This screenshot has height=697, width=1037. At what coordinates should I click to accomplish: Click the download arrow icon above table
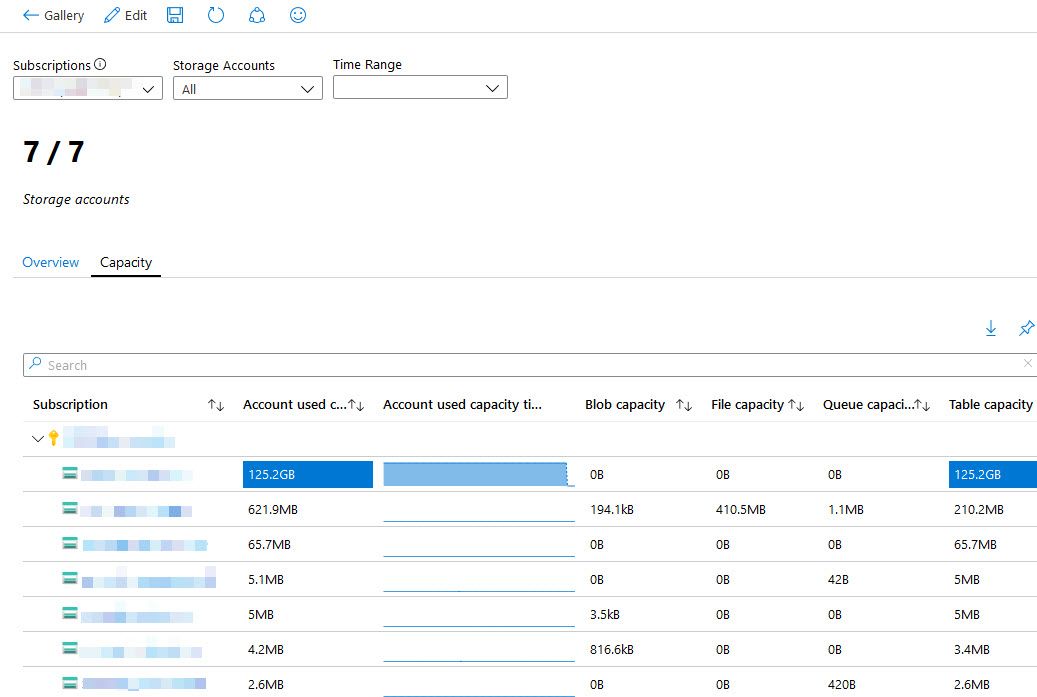click(x=991, y=328)
